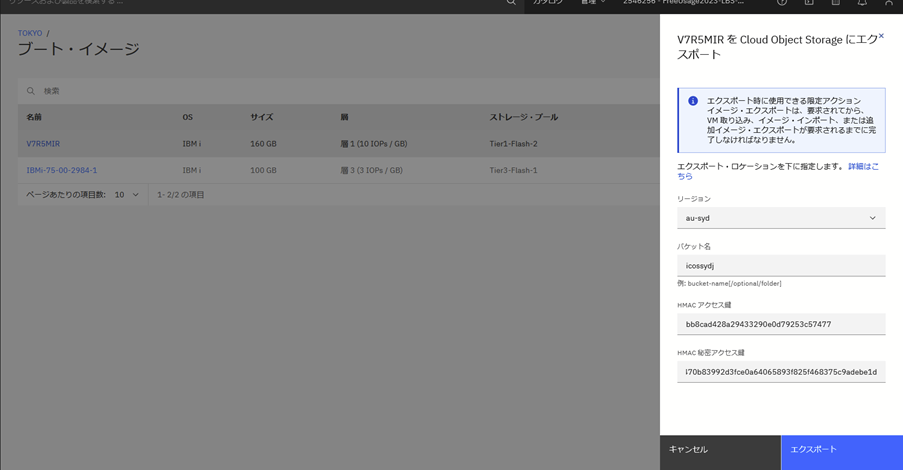The height and width of the screenshot is (470, 903).
Task: Click the blue info icon in the notice
Action: point(693,101)
